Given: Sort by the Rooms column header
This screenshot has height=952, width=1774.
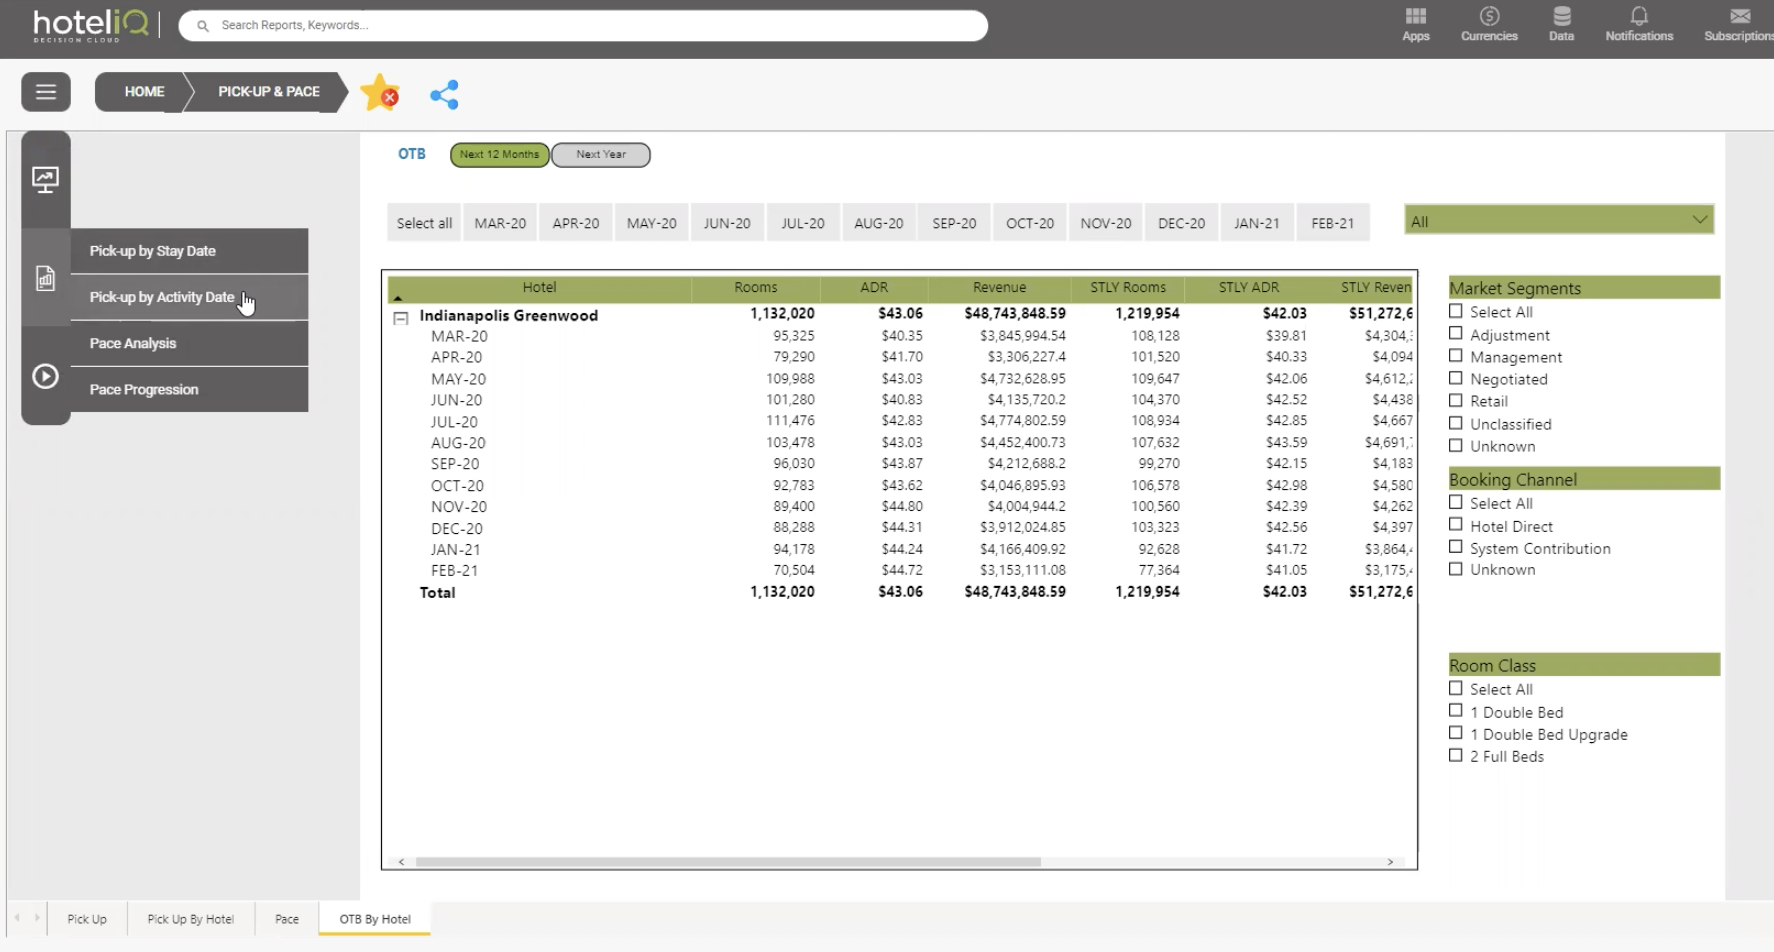Looking at the screenshot, I should [756, 288].
